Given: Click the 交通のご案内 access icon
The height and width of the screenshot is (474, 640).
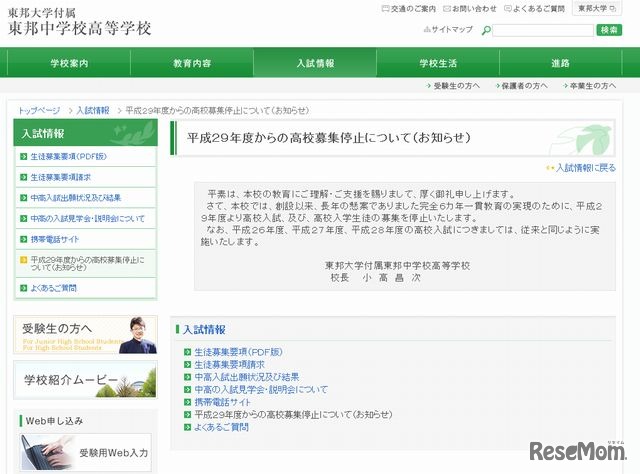Looking at the screenshot, I should coord(387,8).
